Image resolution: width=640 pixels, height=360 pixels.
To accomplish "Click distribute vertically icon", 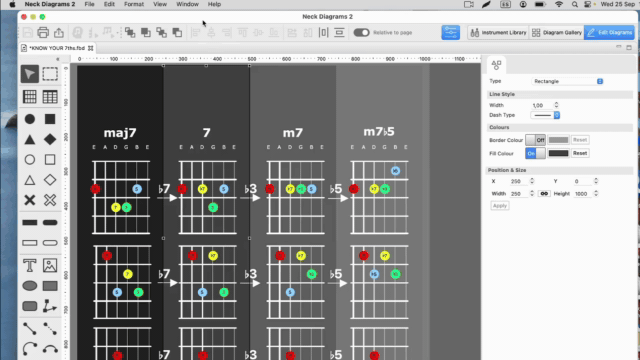I will [339, 32].
